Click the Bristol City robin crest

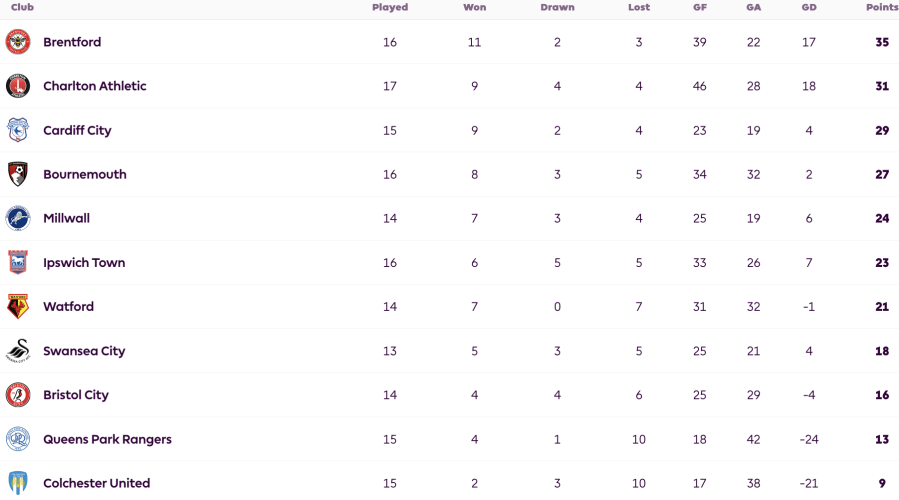[18, 395]
